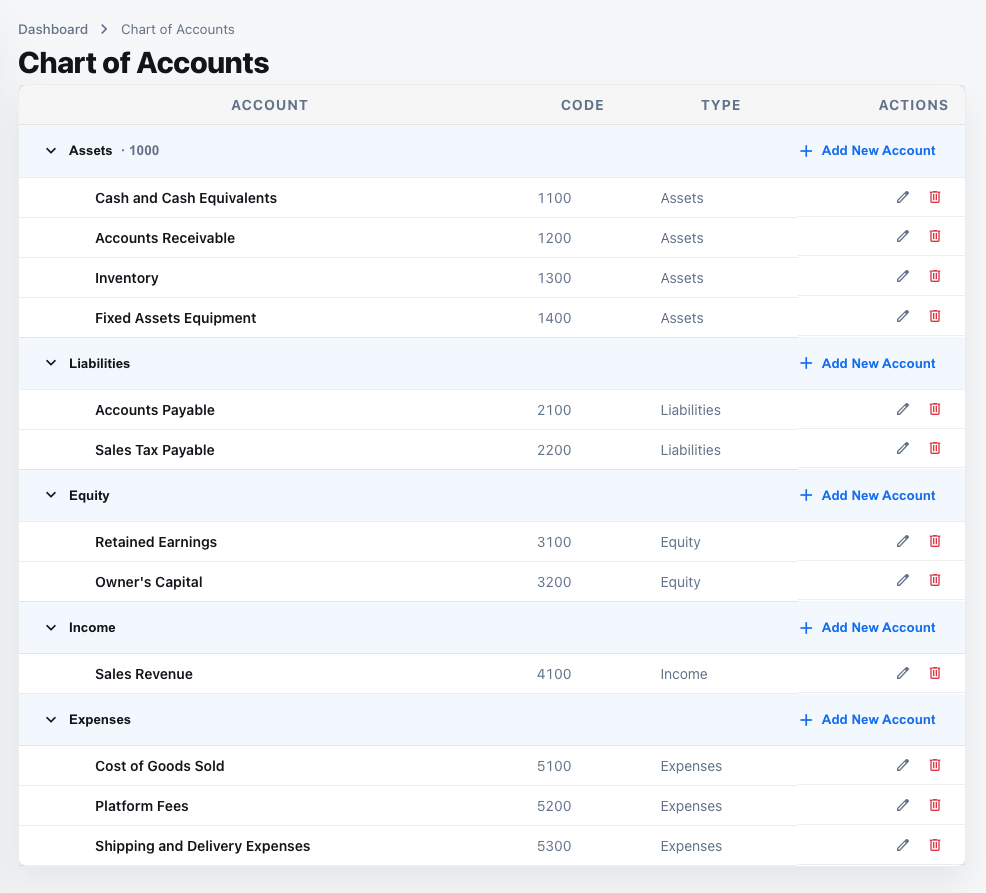Click the edit pencil for Cash and Cash Equivalents
The width and height of the screenshot is (986, 893).
click(903, 197)
